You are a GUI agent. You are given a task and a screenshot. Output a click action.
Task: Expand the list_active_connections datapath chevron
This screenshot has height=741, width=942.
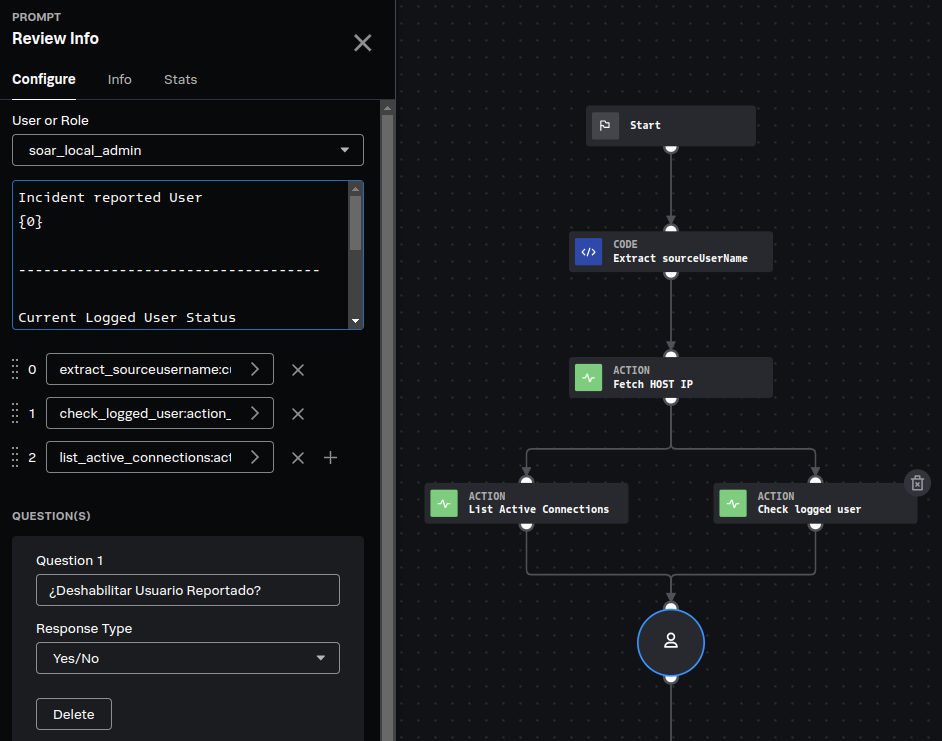point(255,457)
